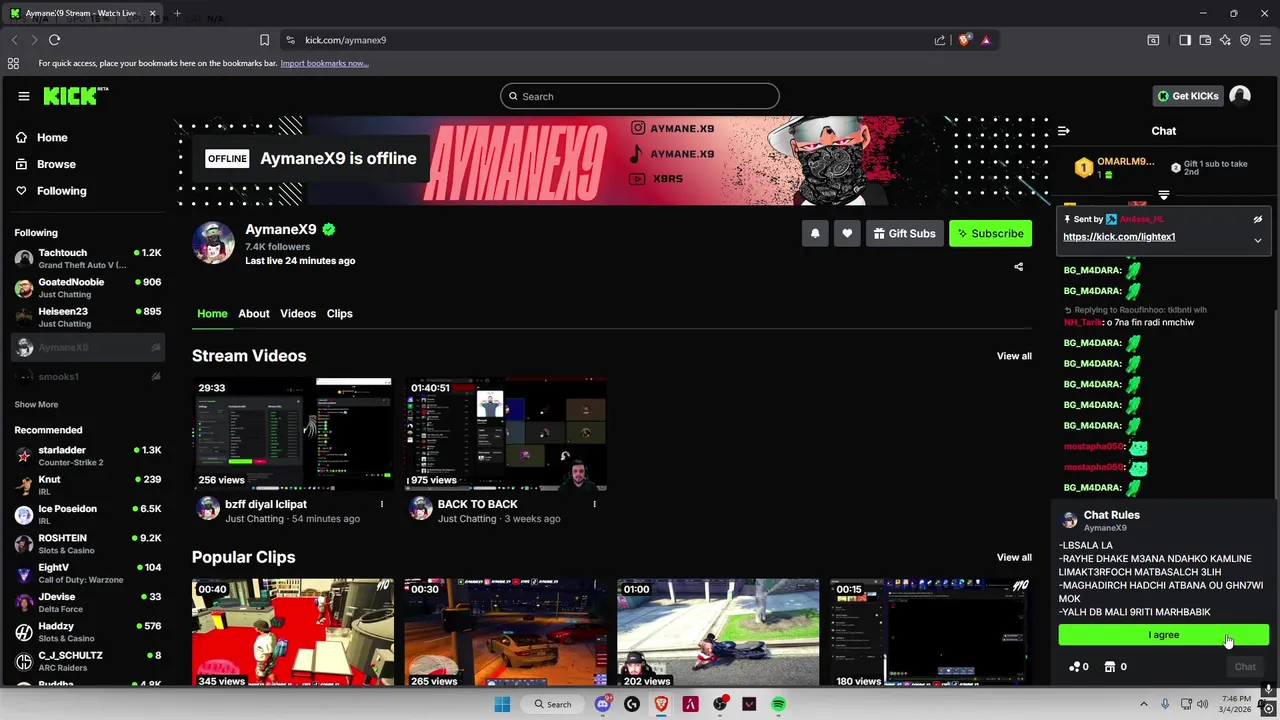The height and width of the screenshot is (720, 1280).
Task: Click the share icon below Subscribe
Action: (x=1019, y=267)
